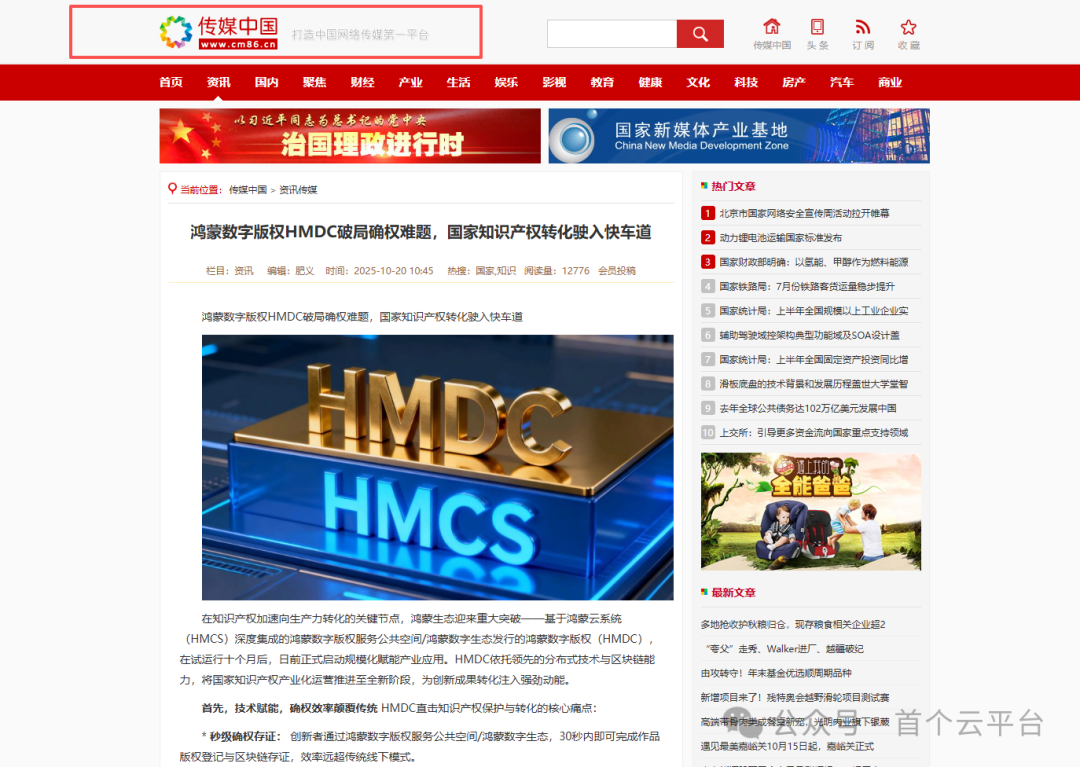Click the magnifier search button
Image resolution: width=1080 pixels, height=767 pixels.
(700, 34)
